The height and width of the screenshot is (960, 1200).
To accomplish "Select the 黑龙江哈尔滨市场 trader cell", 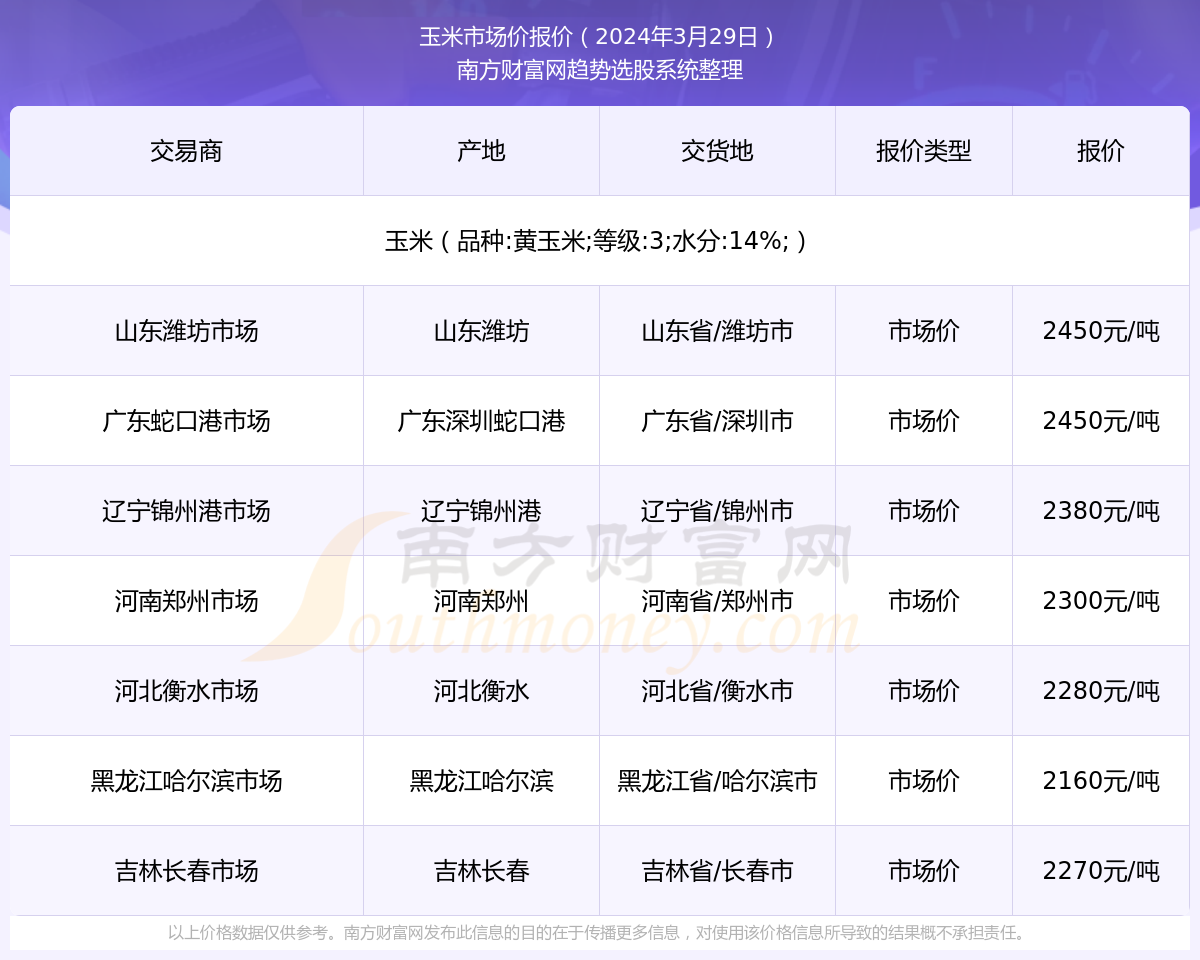I will (x=186, y=781).
